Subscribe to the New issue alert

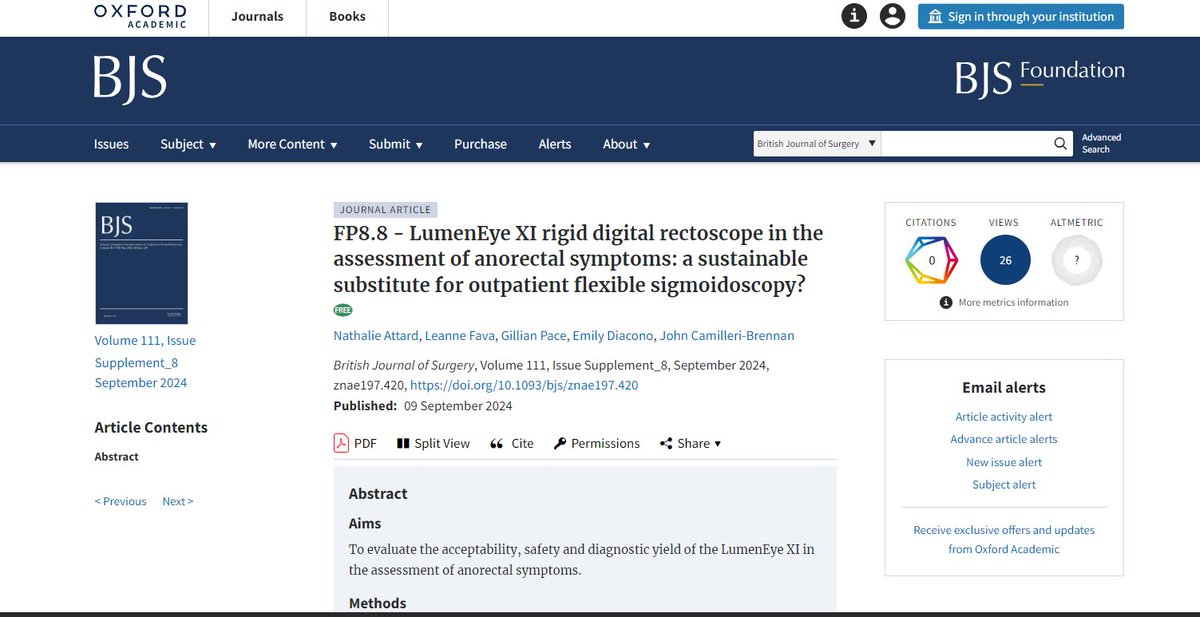(1004, 461)
